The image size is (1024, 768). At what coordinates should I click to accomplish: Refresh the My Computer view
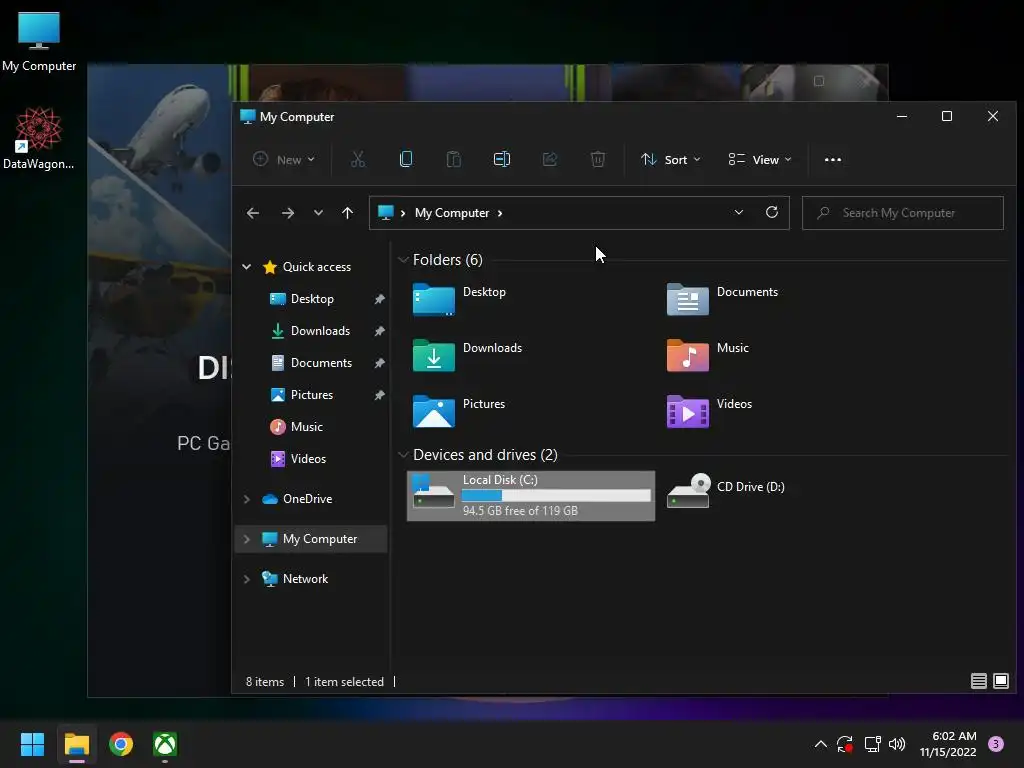[x=772, y=212]
